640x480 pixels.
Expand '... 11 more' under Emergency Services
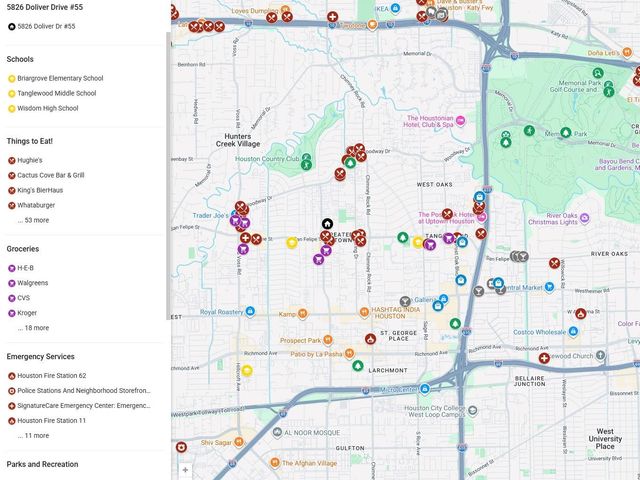point(33,436)
